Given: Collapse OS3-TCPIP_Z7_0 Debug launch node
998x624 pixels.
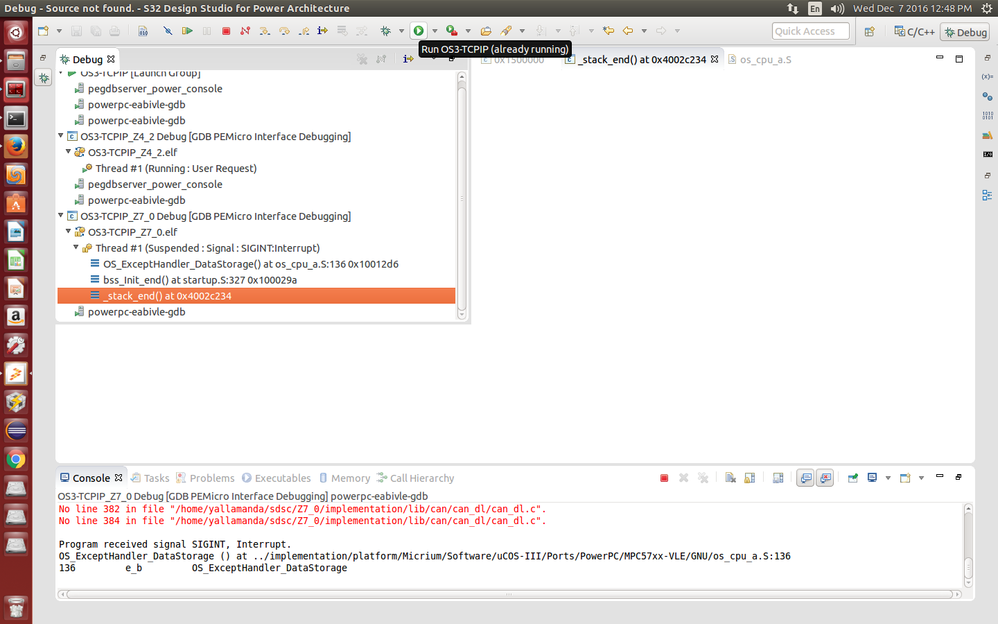Looking at the screenshot, I should tap(61, 215).
